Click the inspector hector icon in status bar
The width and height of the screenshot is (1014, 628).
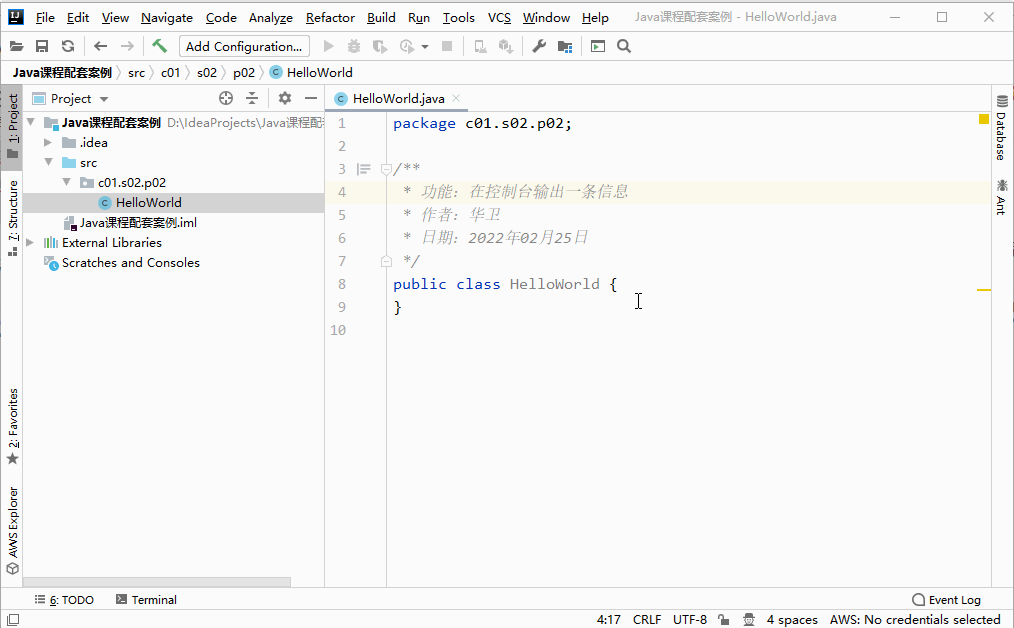(749, 620)
